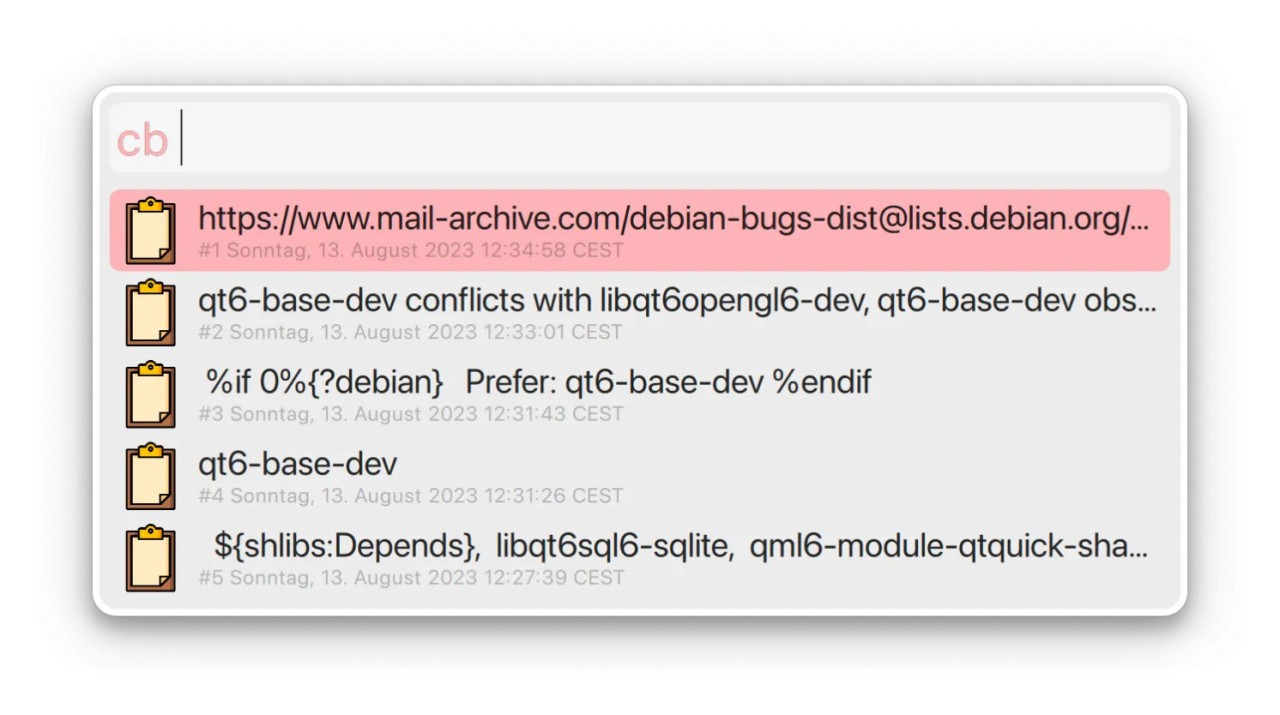
Task: Click clipboard icon next to %if 0%{?debian} entry
Action: (150, 395)
